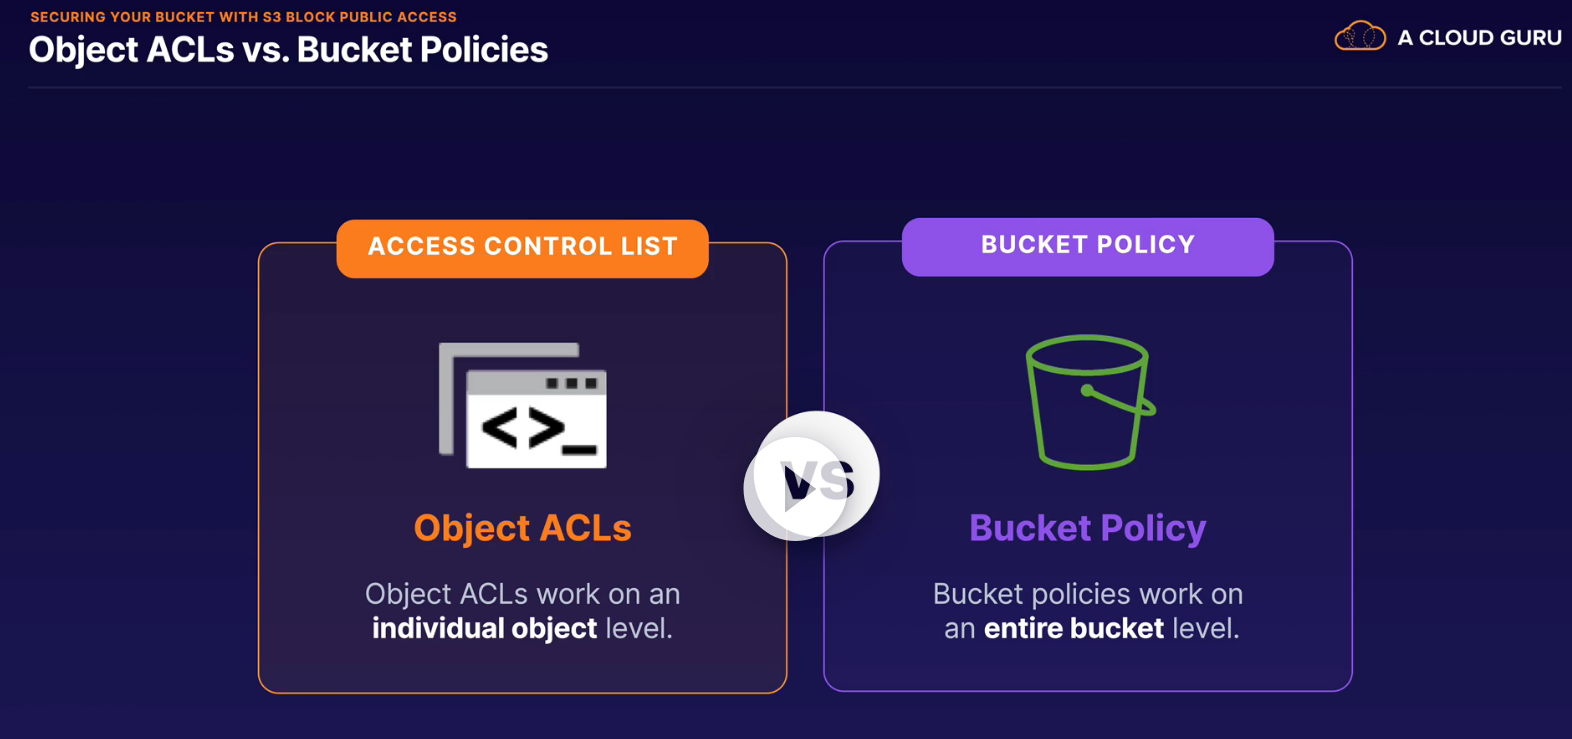1572x739 pixels.
Task: Click the bold "individual object" text
Action: (484, 628)
